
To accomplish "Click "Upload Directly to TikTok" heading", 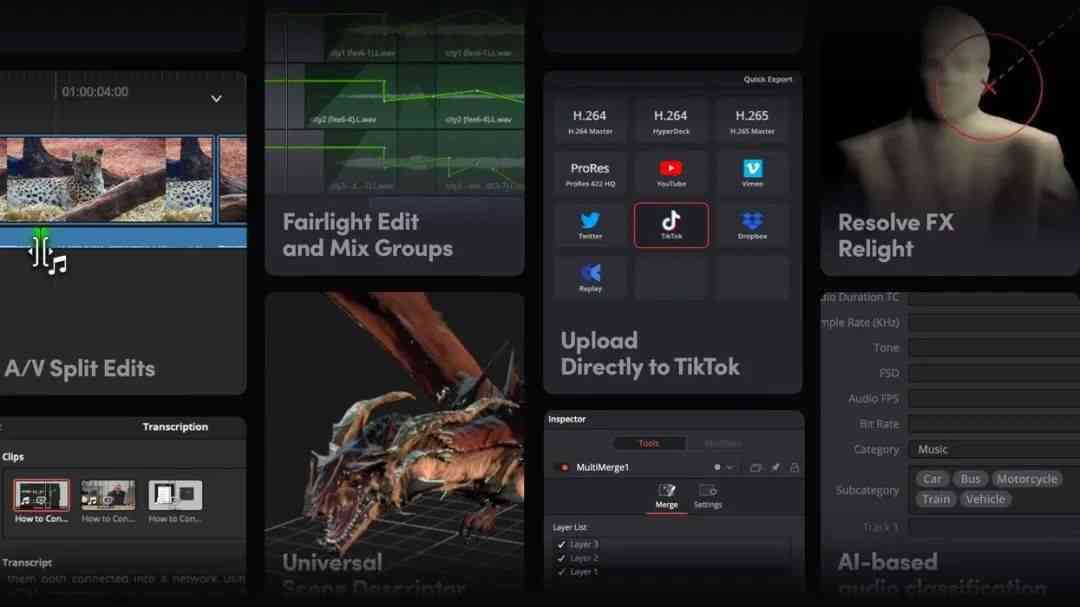I will coord(650,353).
